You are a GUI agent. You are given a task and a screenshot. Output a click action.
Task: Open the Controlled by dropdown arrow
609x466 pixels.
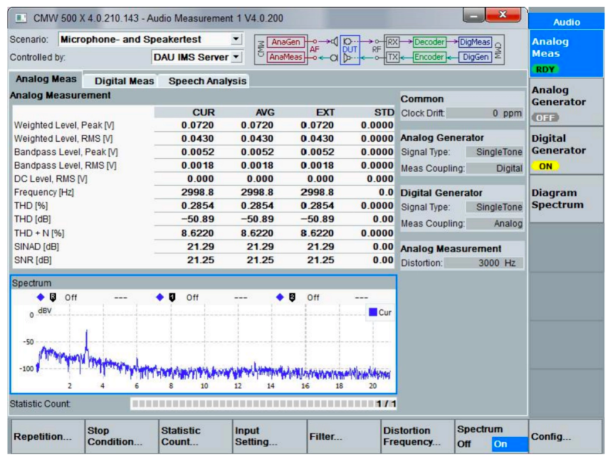pyautogui.click(x=235, y=57)
